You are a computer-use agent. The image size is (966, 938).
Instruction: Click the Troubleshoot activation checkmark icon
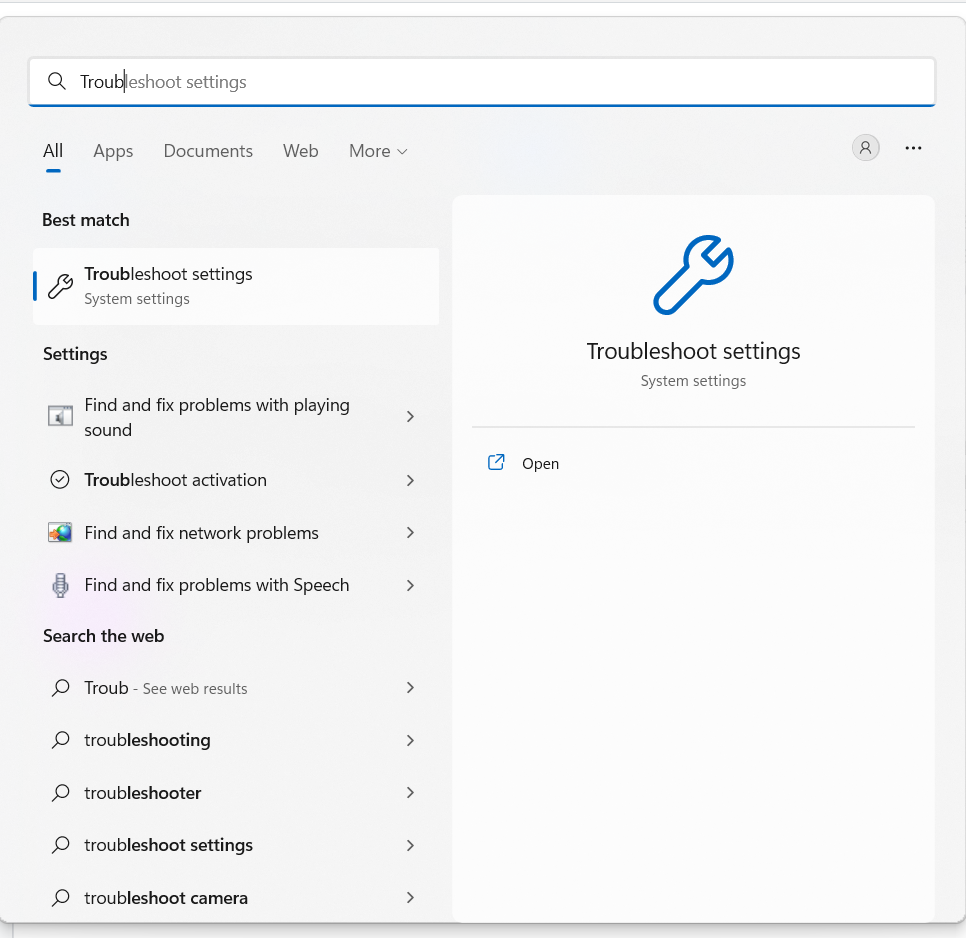click(60, 480)
